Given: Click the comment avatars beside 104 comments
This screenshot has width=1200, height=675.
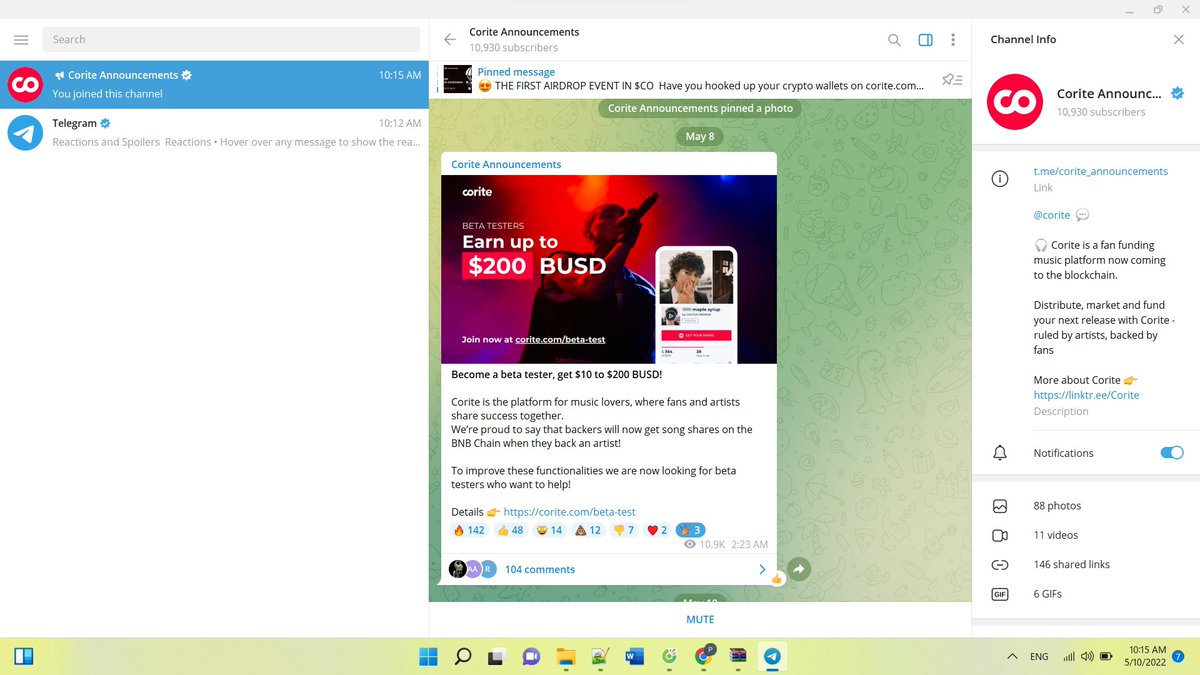Looking at the screenshot, I should pos(472,569).
